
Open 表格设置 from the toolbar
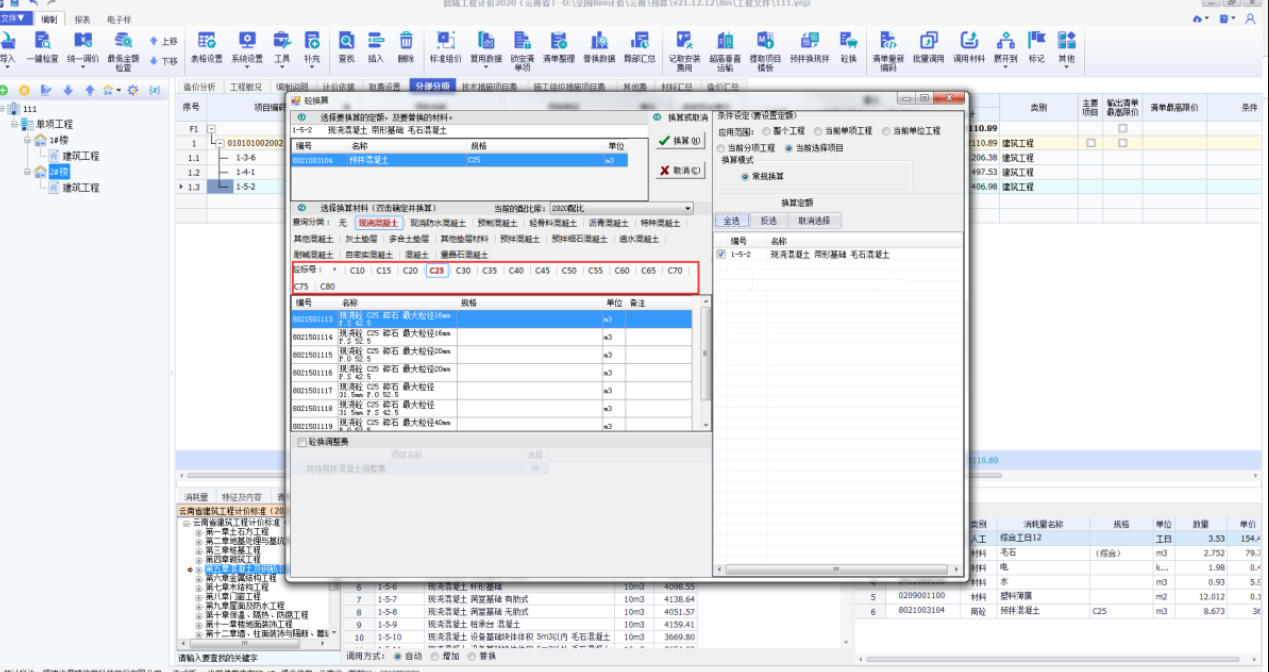(x=207, y=47)
